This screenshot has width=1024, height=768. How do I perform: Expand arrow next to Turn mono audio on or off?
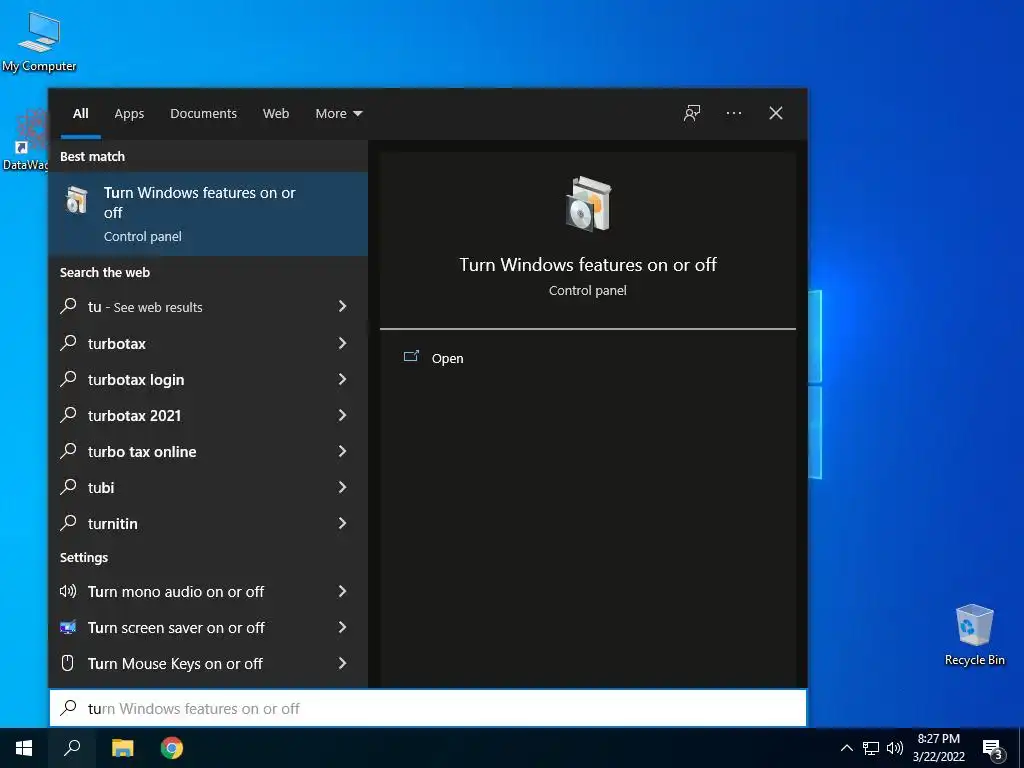(342, 591)
